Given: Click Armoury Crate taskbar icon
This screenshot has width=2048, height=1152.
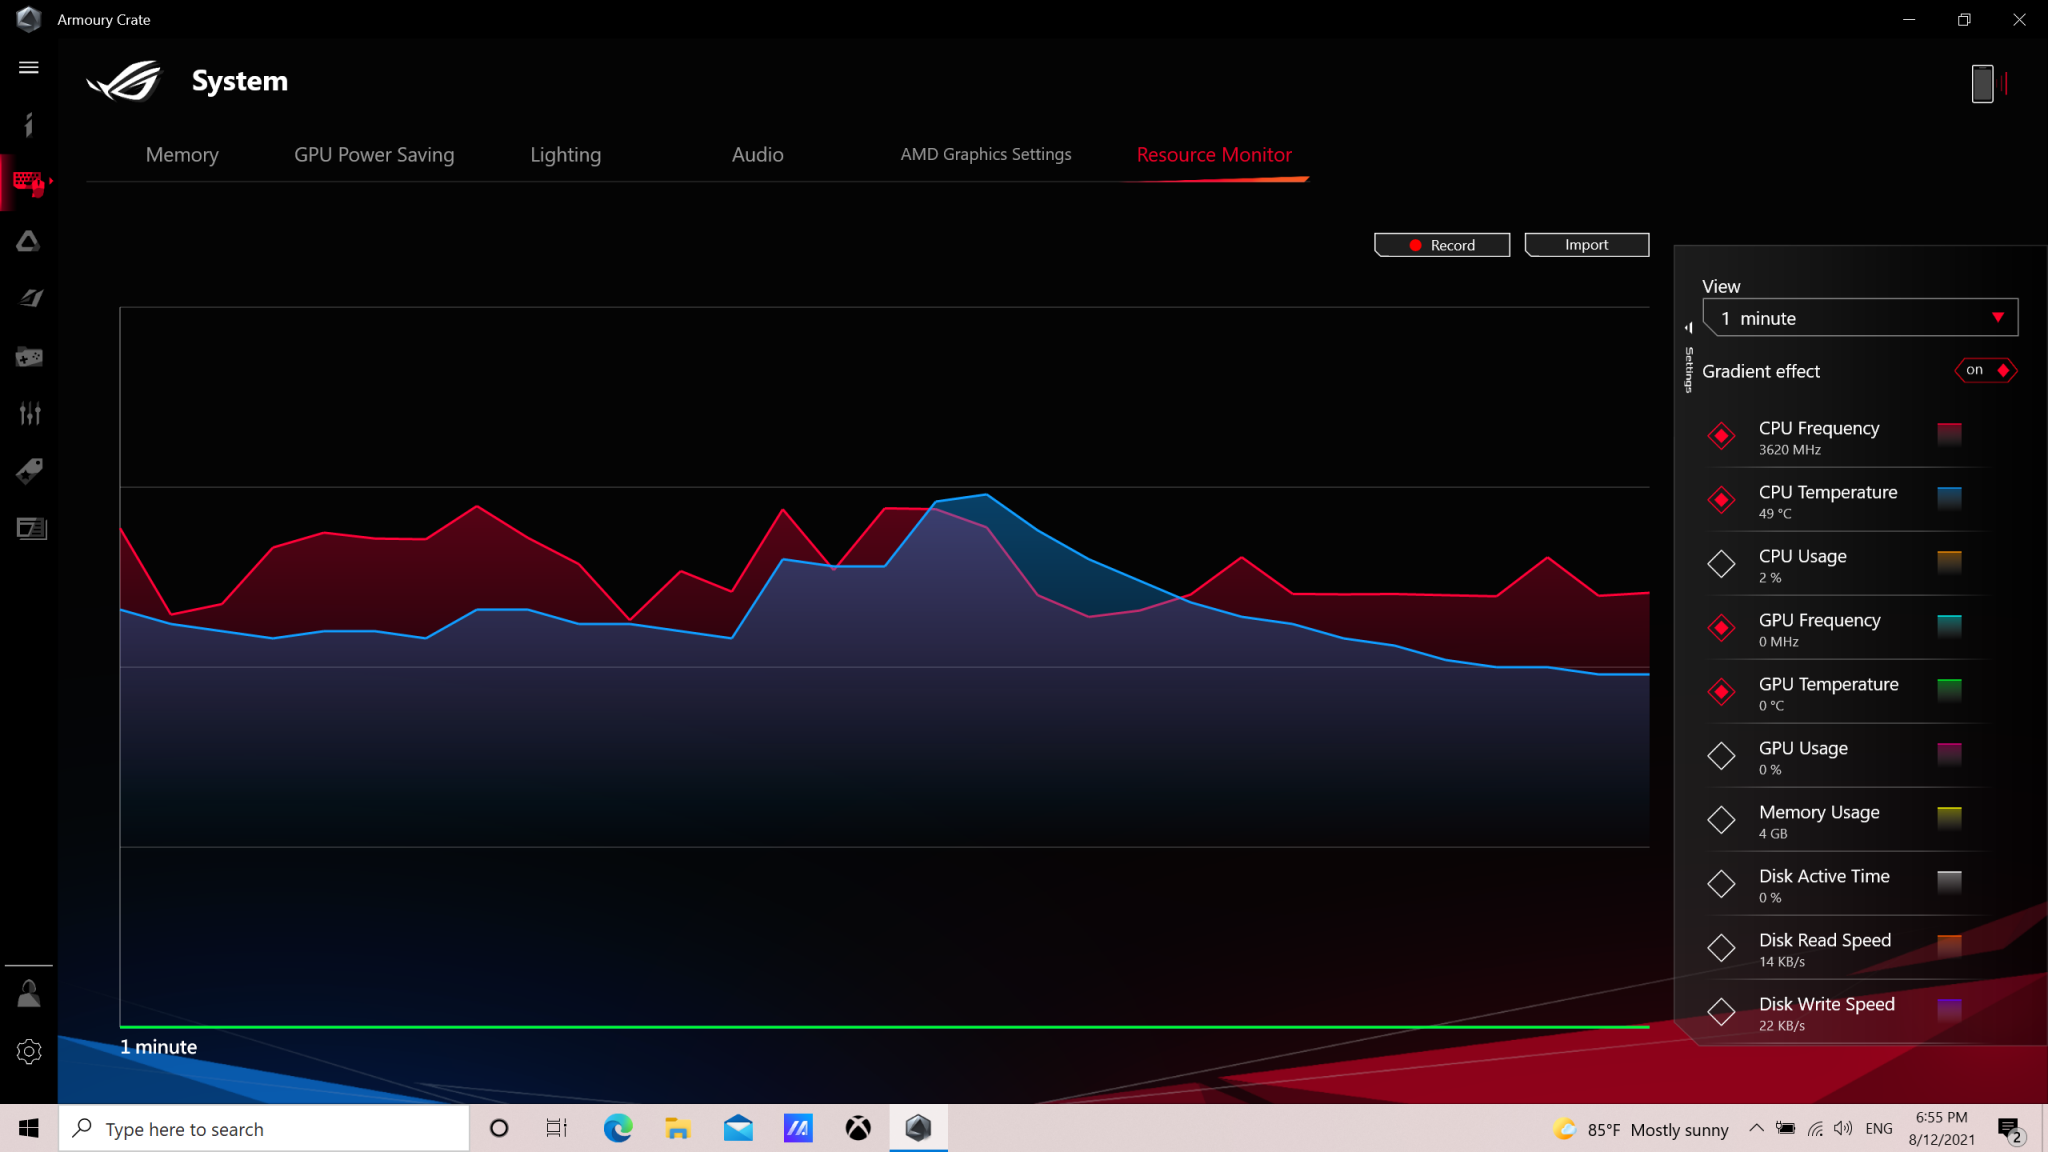Looking at the screenshot, I should click(918, 1128).
